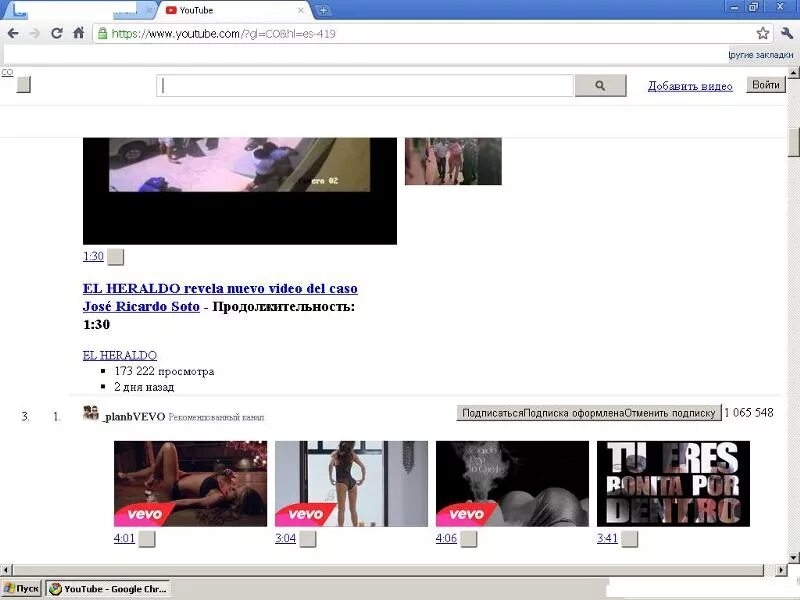Click the vertical scrollbar thumb
800x600 pixels.
(x=793, y=142)
